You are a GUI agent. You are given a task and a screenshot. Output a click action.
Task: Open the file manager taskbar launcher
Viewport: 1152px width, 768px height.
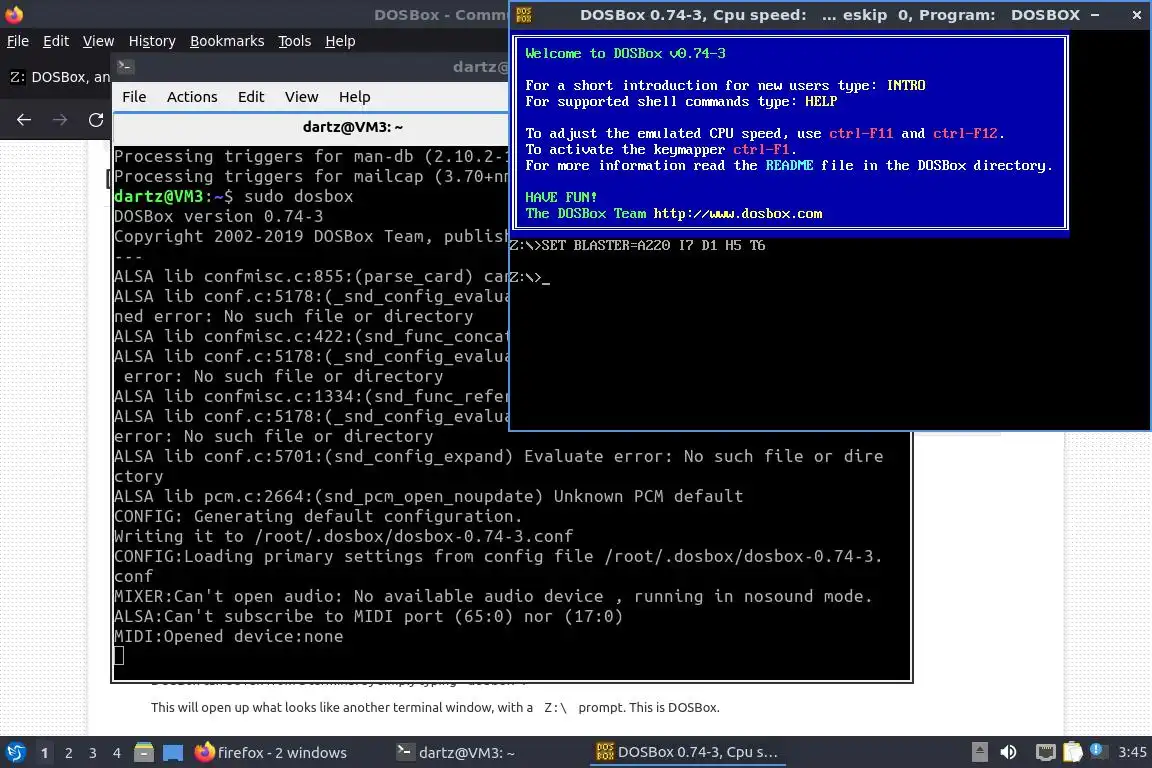144,752
